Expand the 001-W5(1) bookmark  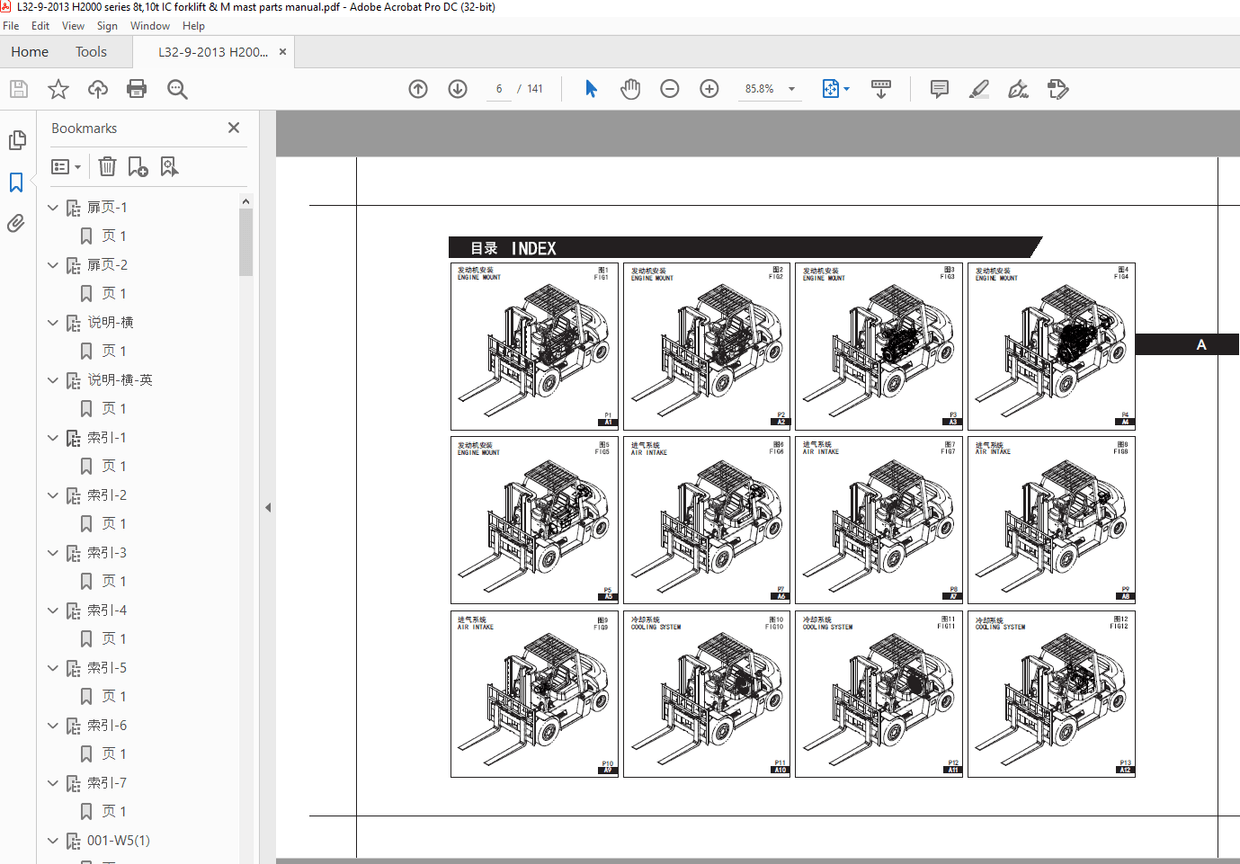click(x=52, y=840)
